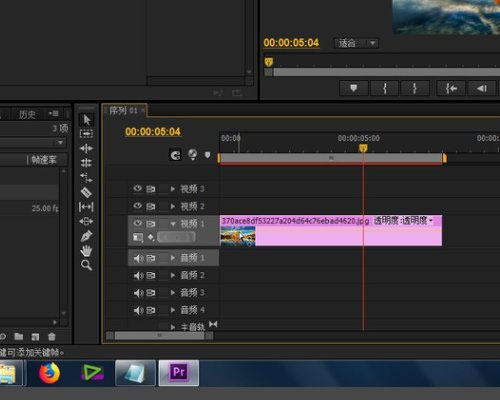
Task: Switch to the 历史 tab
Action: 27,115
